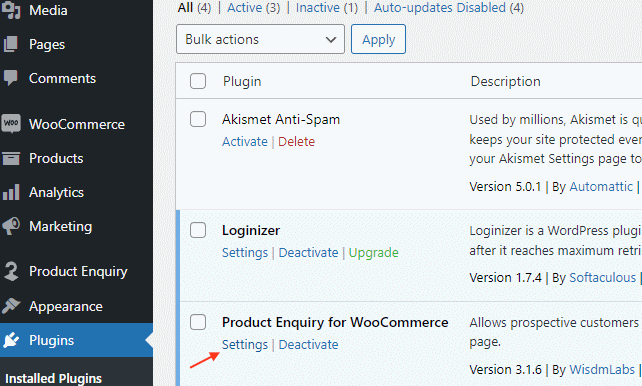Check the Akismet Anti-Spam checkbox
This screenshot has height=386, width=642.
click(x=198, y=119)
